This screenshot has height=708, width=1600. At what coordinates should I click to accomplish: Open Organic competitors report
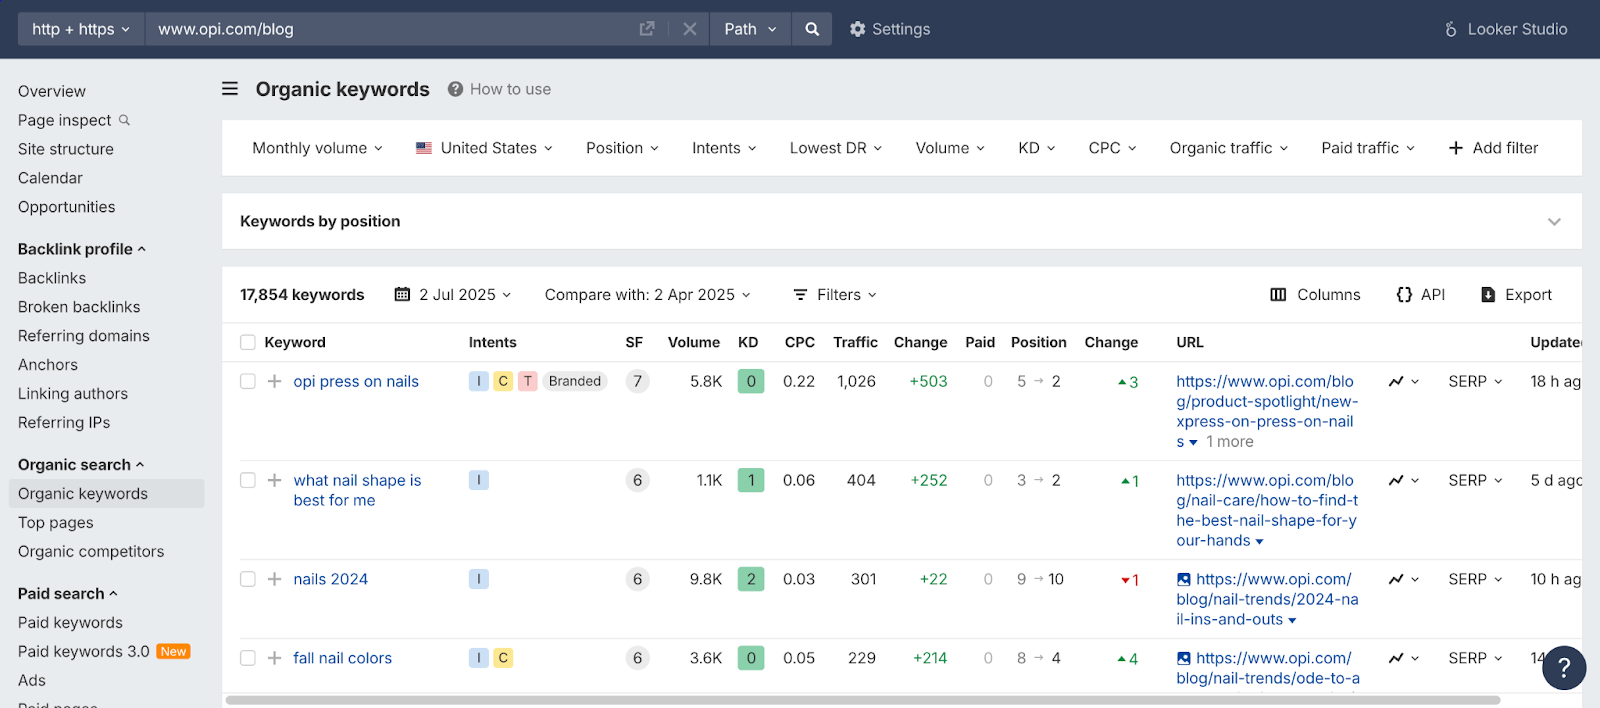[91, 551]
